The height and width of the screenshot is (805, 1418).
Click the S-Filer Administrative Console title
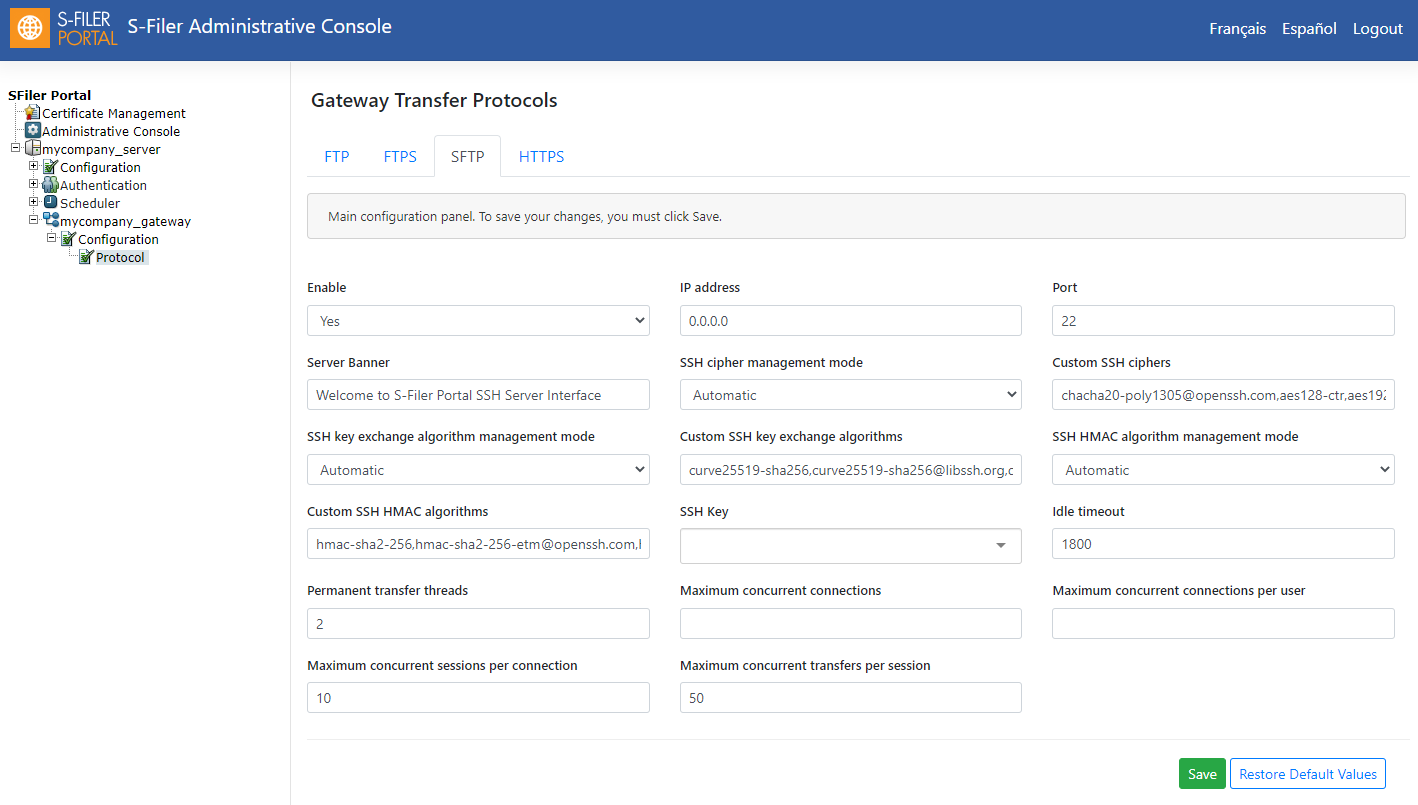[x=260, y=27]
